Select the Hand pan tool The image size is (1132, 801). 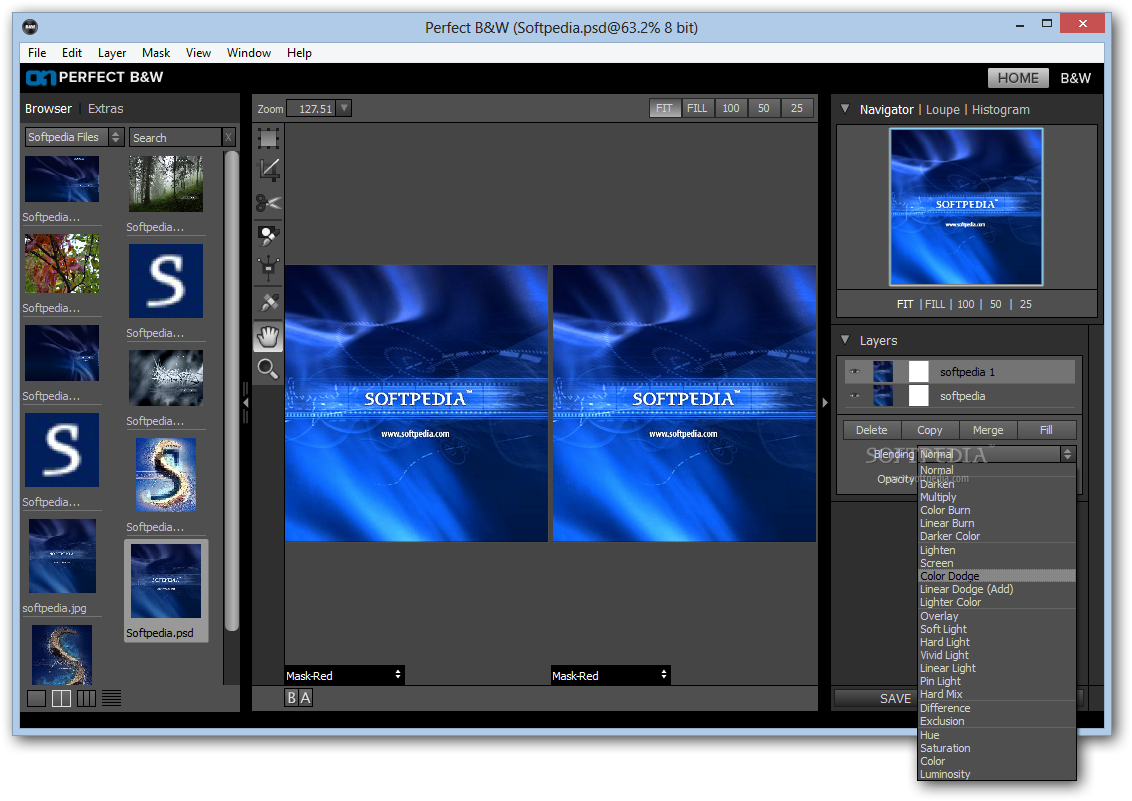[268, 336]
